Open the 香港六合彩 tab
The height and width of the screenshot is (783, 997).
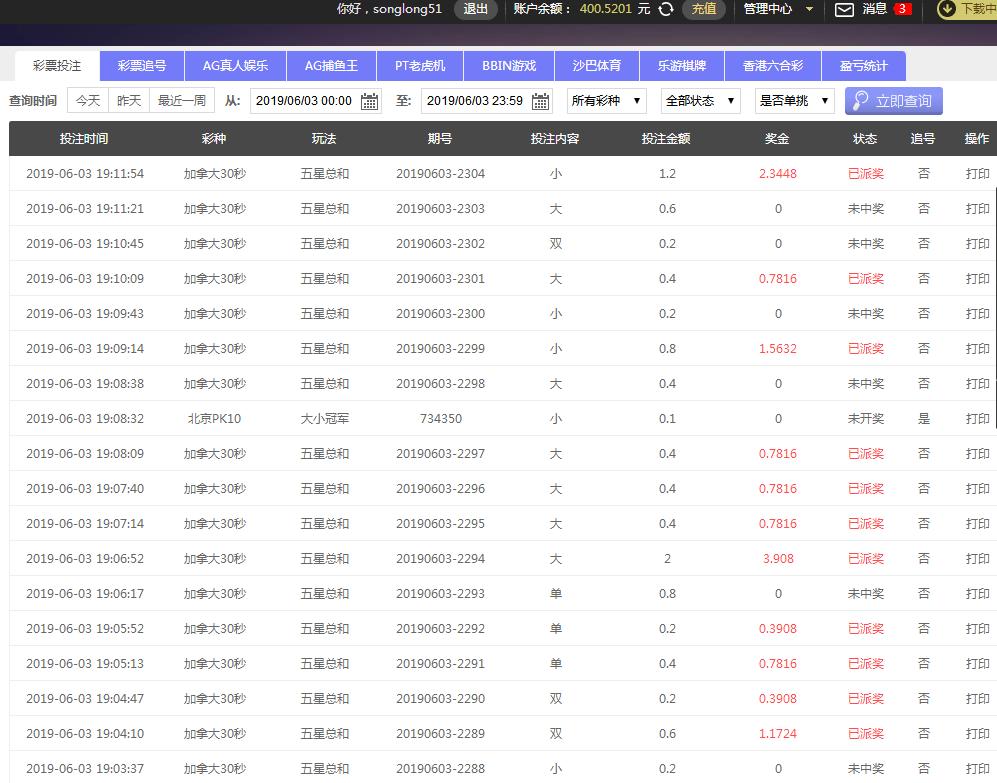[773, 66]
